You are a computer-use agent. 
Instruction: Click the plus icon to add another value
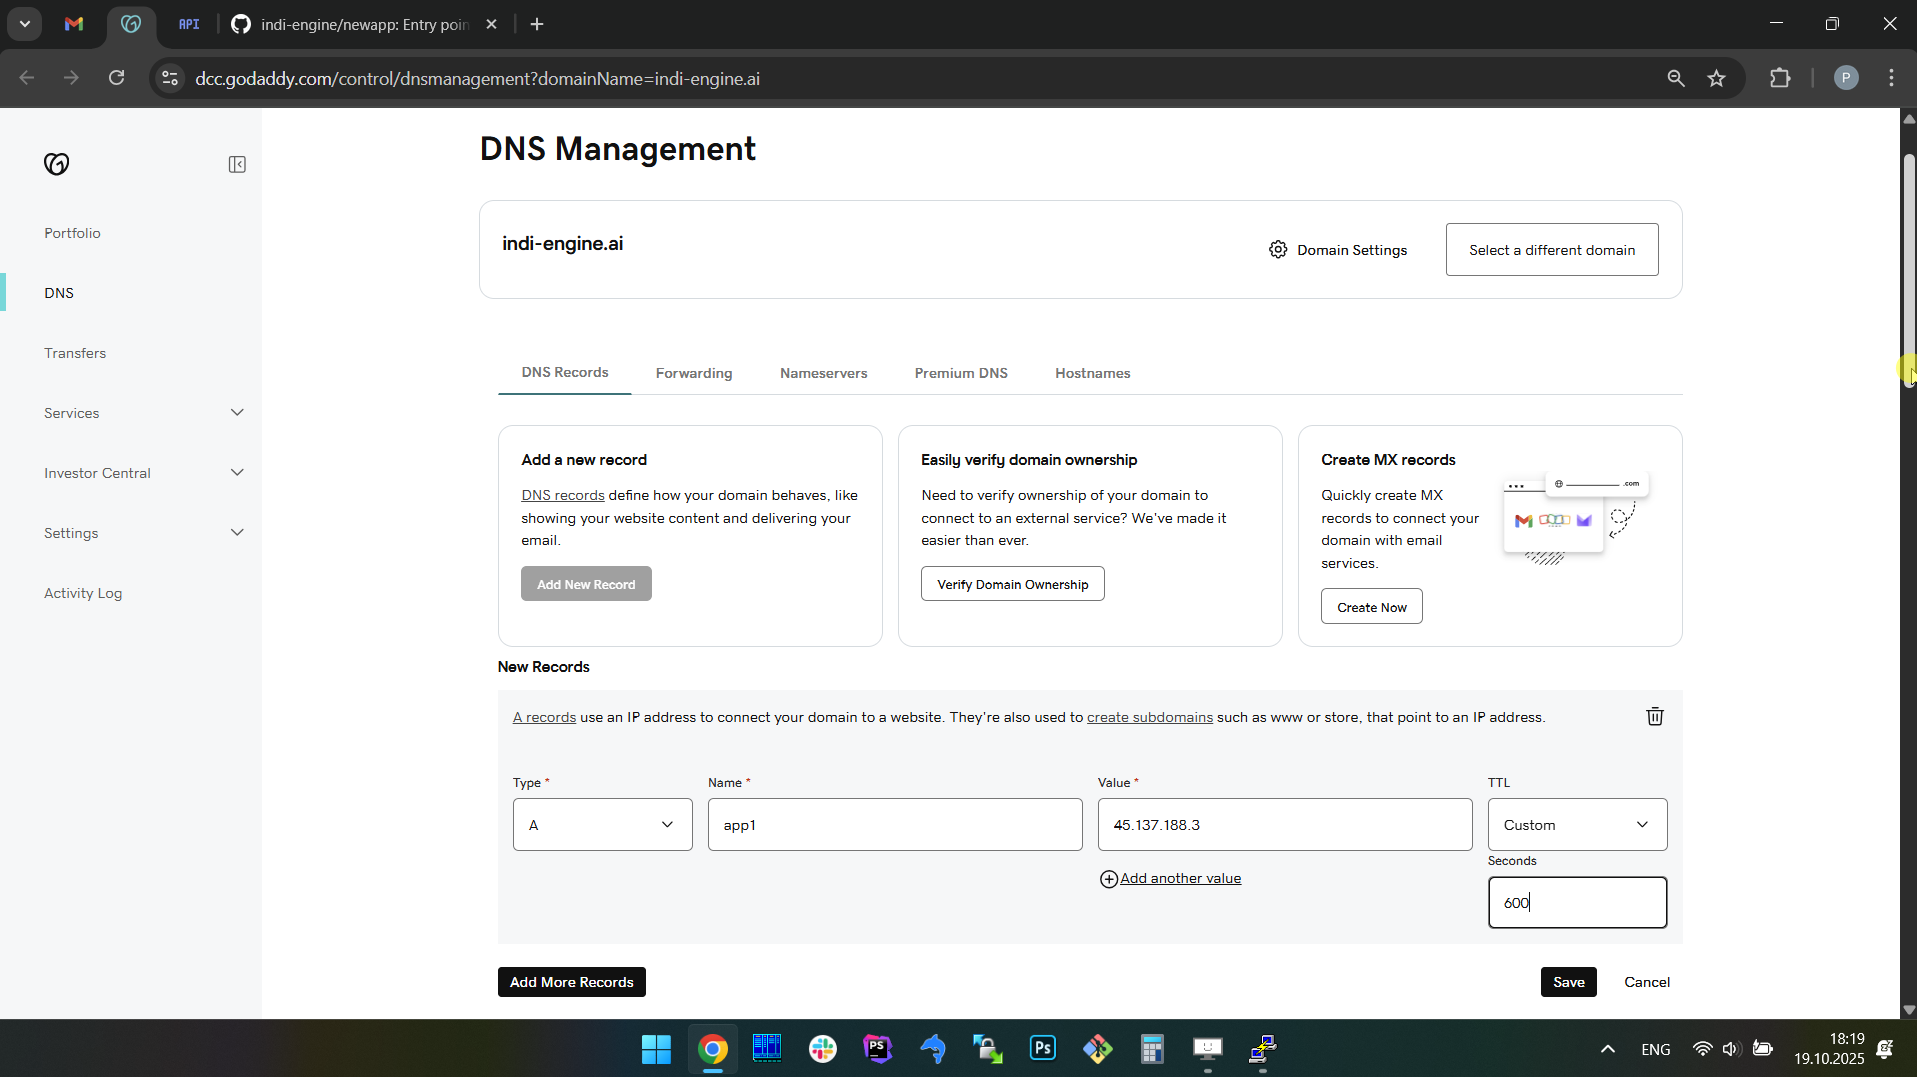coord(1109,879)
